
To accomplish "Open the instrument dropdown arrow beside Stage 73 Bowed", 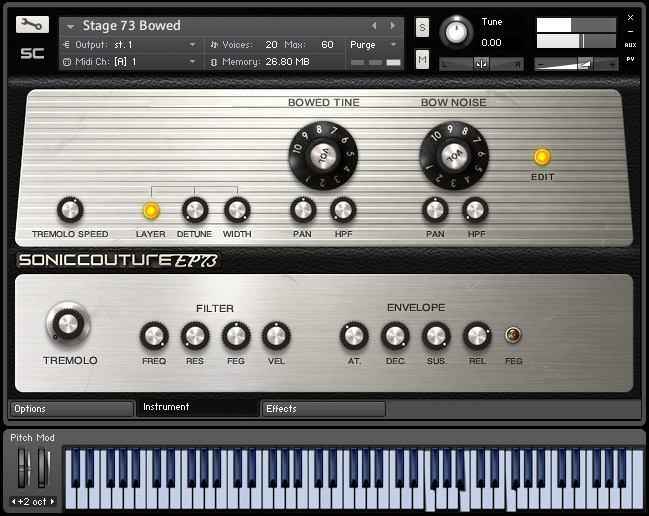I will coord(70,27).
